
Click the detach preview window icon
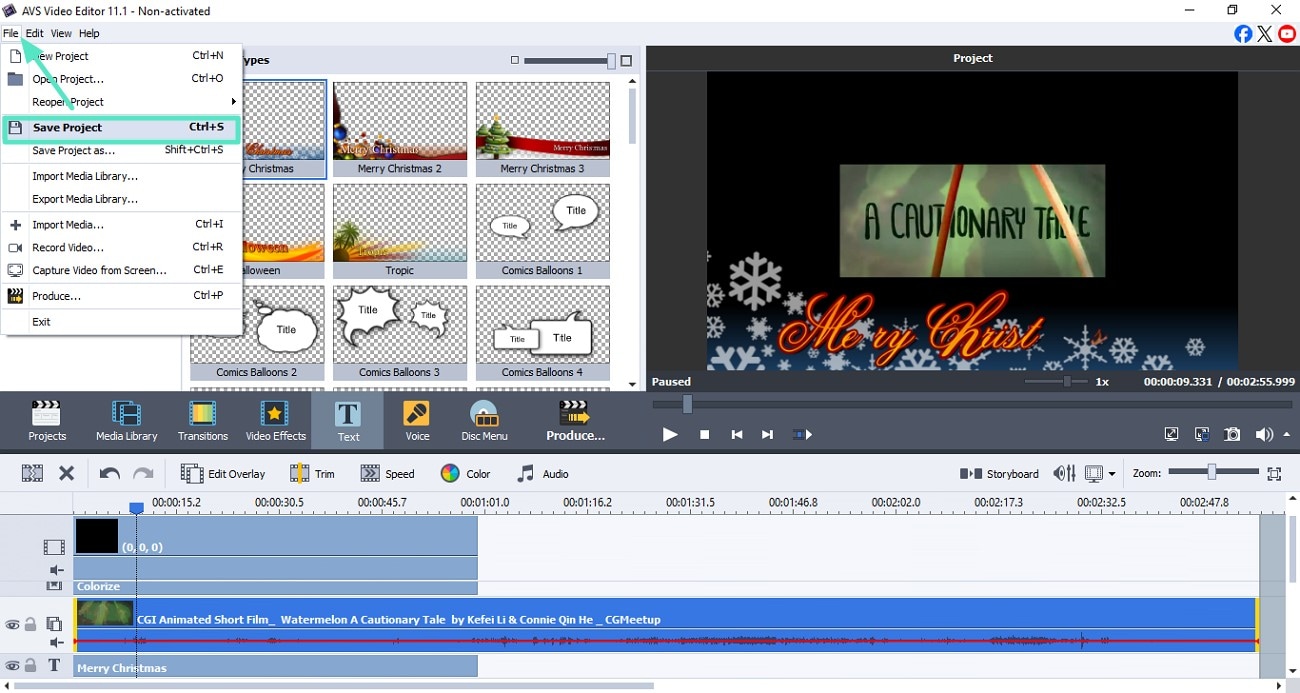point(1202,435)
